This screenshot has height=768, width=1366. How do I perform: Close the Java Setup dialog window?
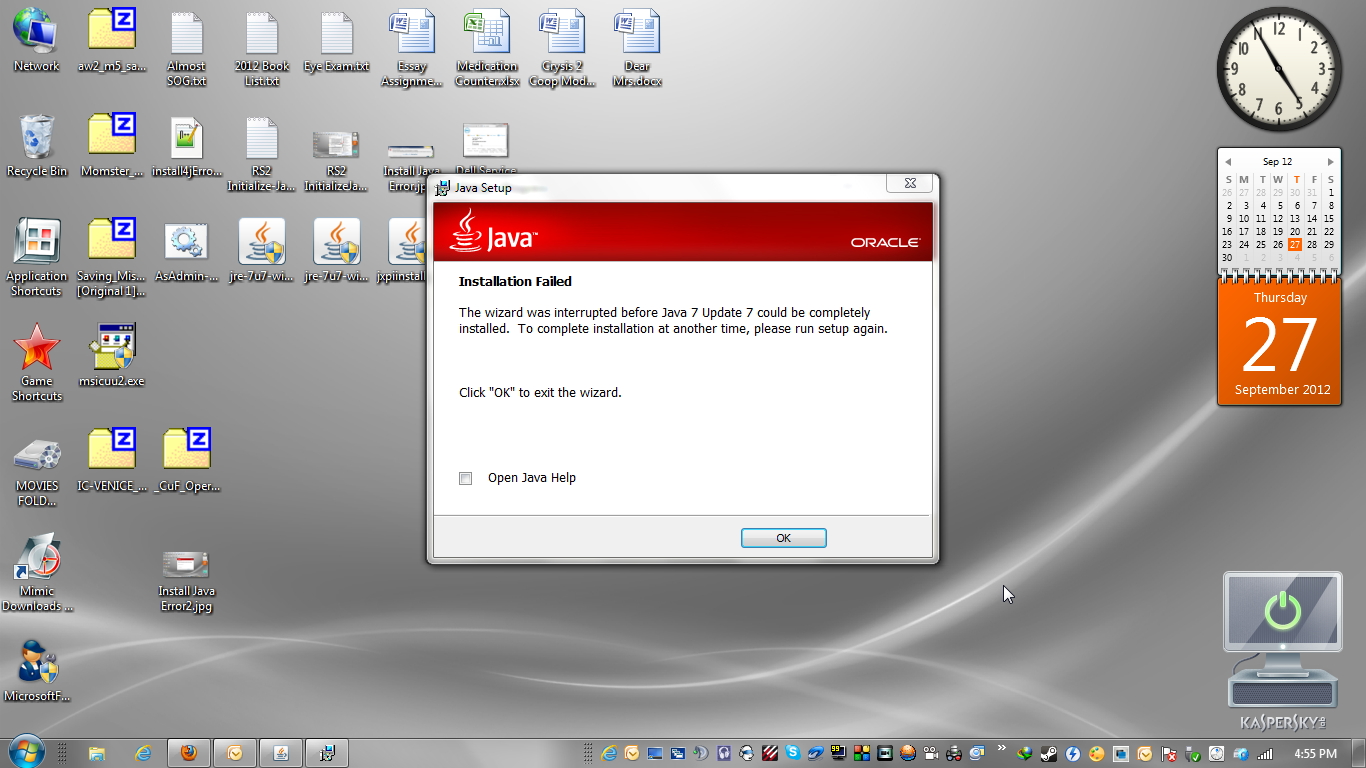click(909, 183)
